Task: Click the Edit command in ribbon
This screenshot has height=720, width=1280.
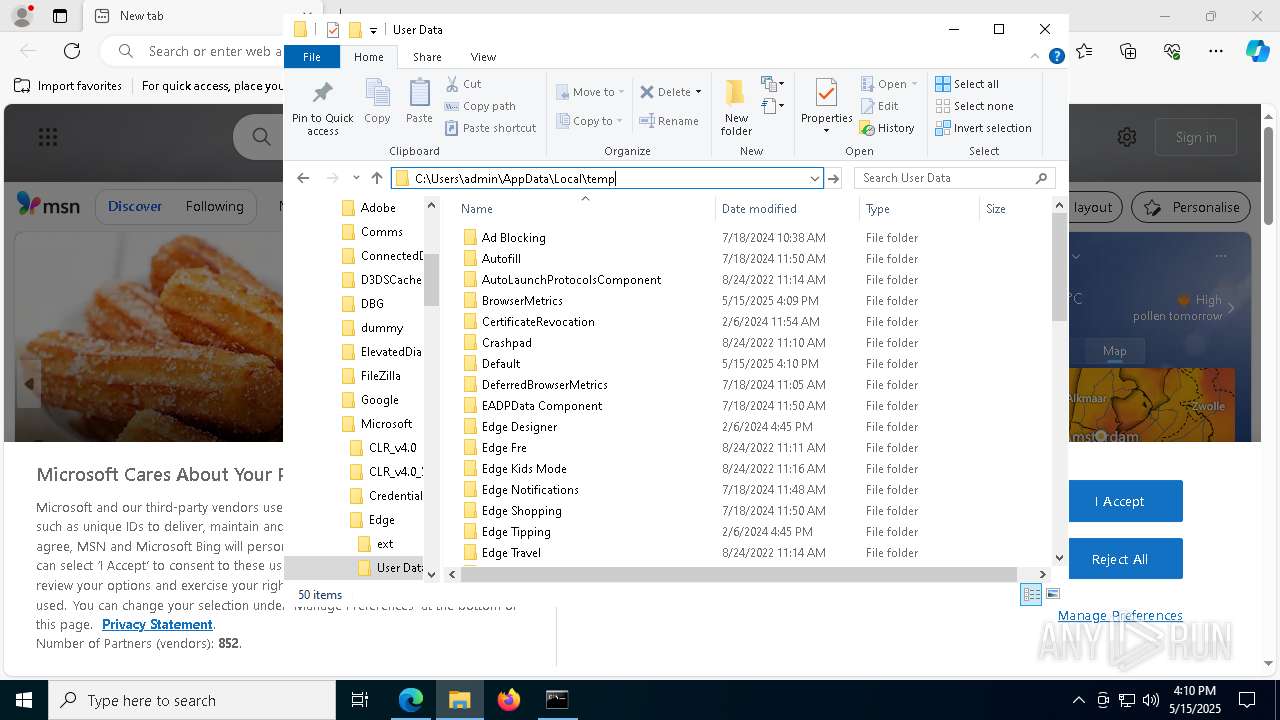Action: (879, 106)
